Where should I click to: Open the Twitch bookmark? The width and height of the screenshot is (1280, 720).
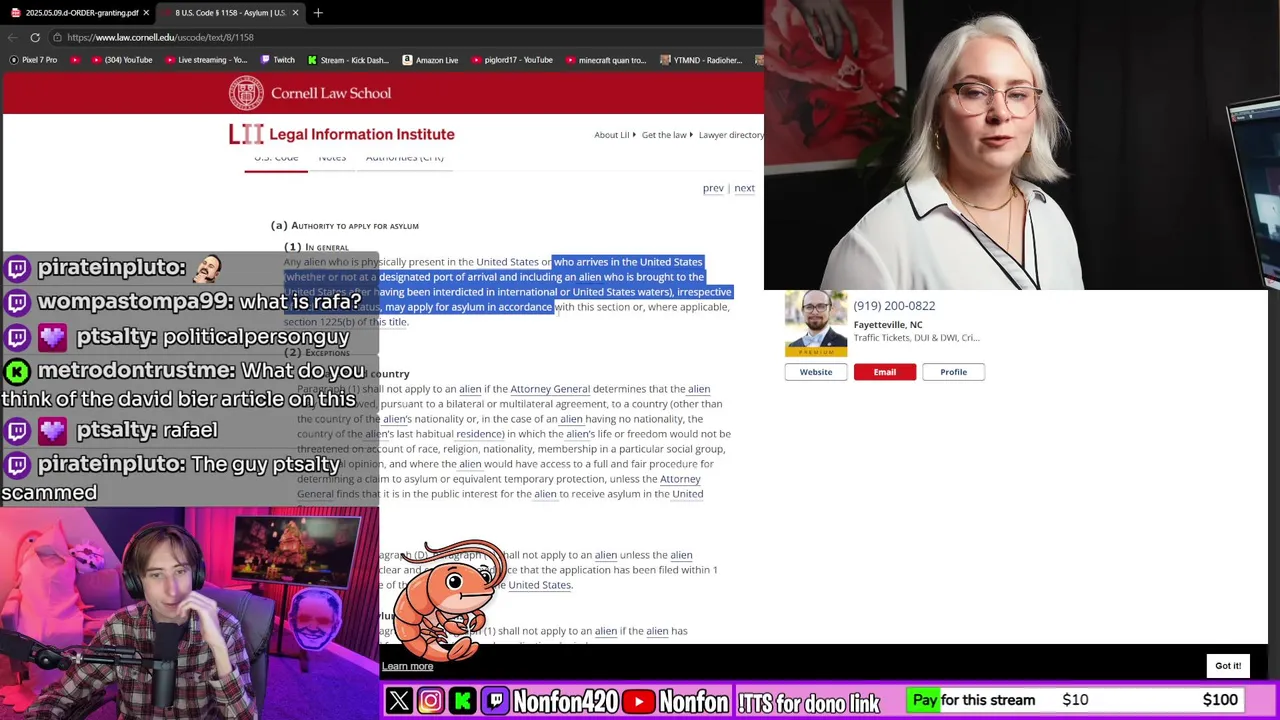pyautogui.click(x=277, y=60)
